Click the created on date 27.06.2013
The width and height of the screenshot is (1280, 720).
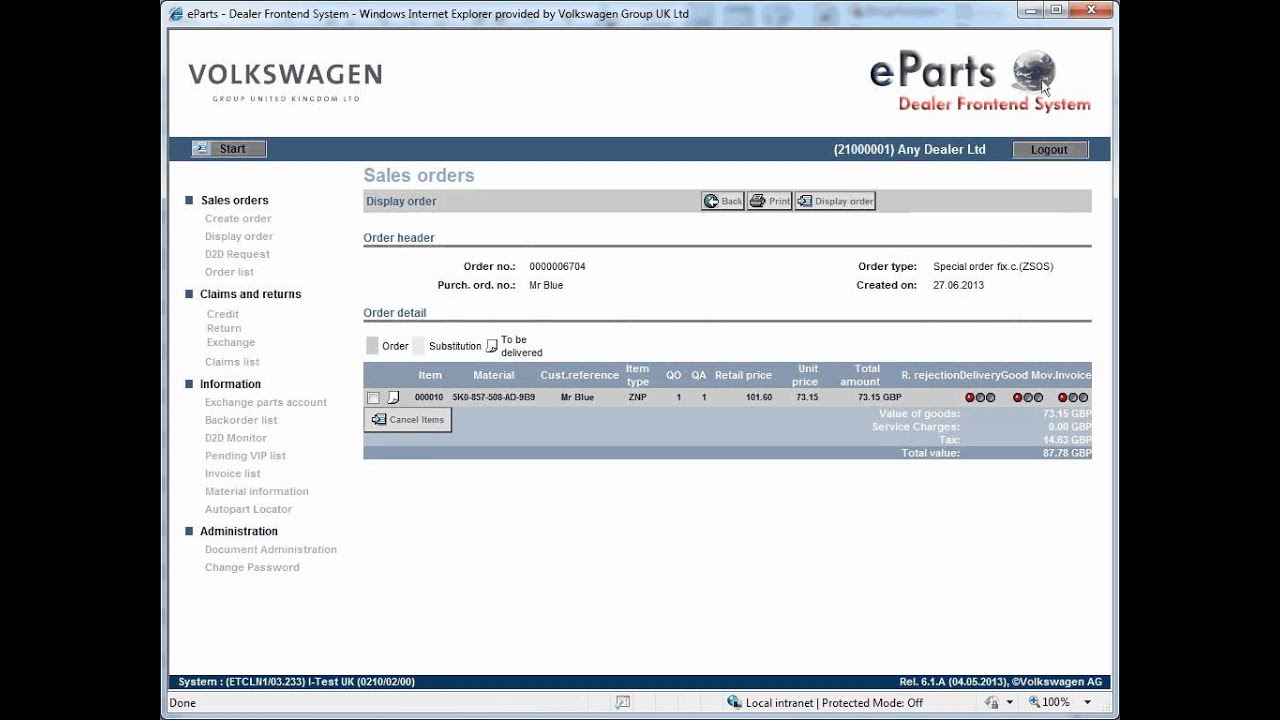click(958, 285)
